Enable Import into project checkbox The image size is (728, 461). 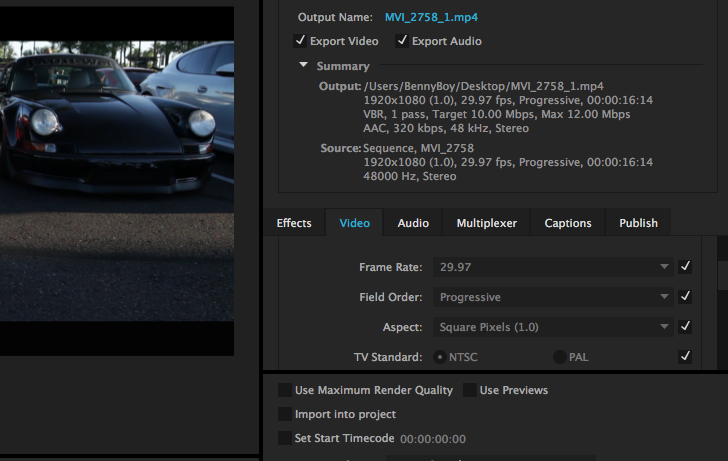coord(285,414)
